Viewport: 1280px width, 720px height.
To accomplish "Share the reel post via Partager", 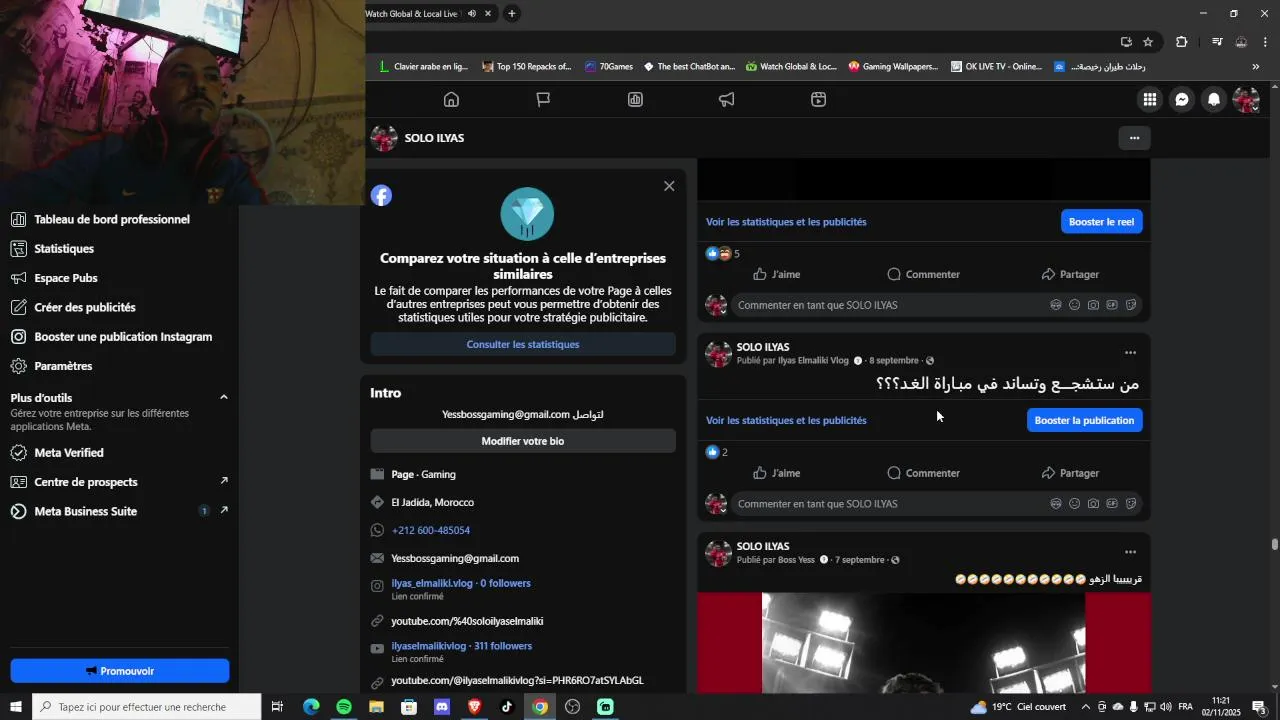I will coord(1070,274).
